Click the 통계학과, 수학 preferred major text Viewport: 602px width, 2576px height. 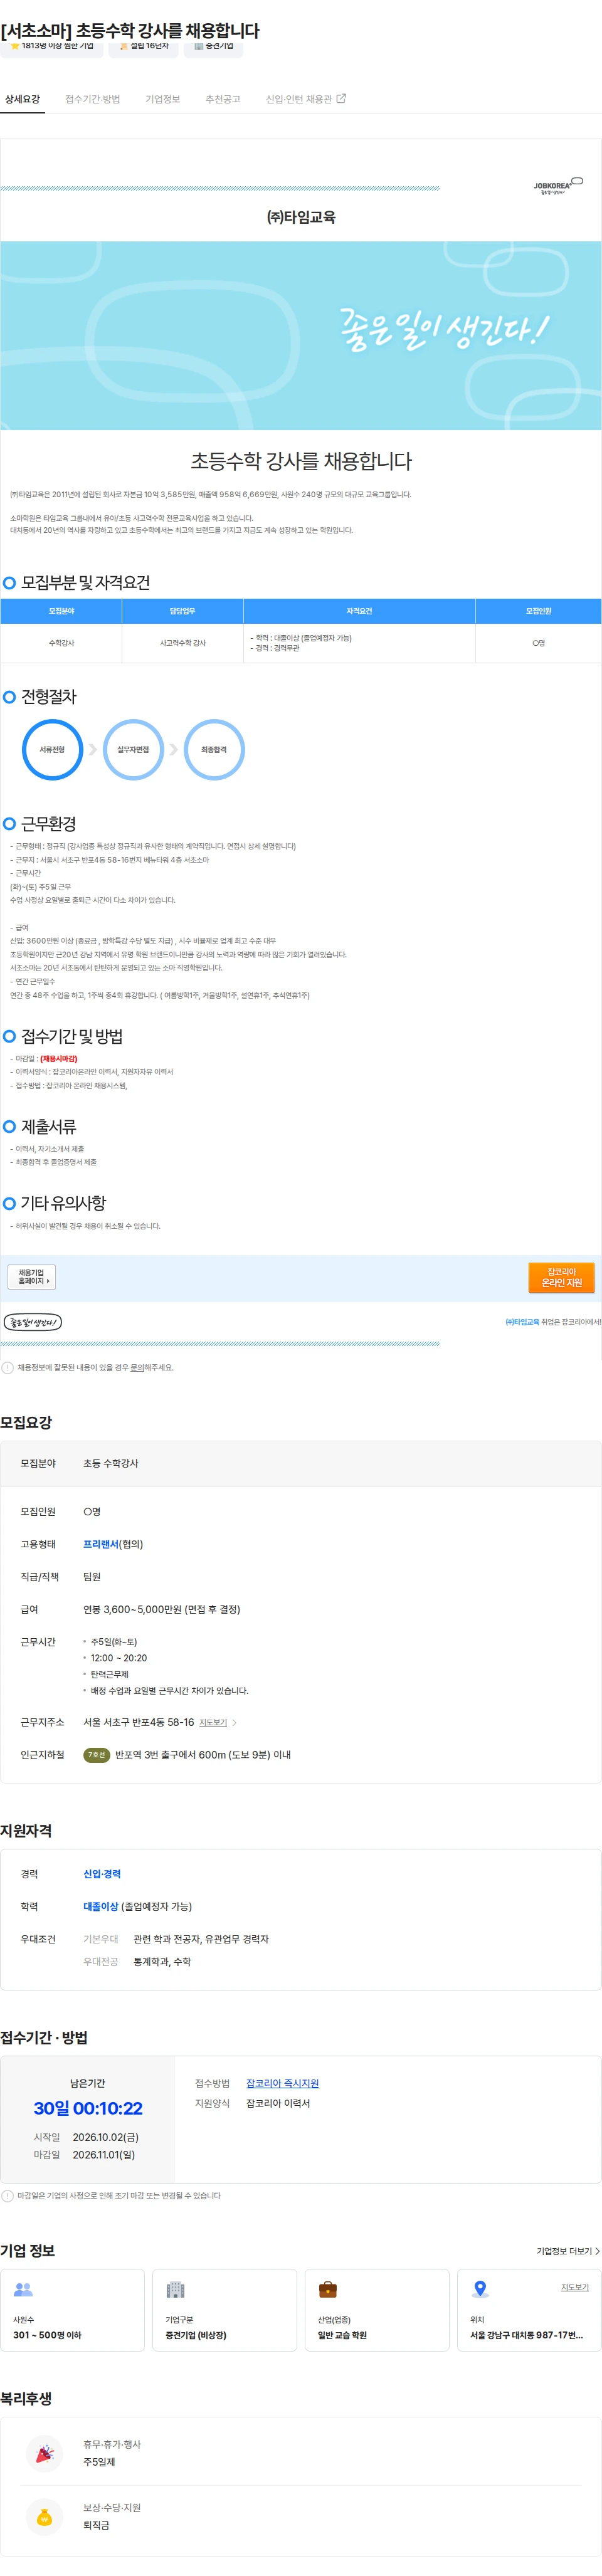(162, 1961)
